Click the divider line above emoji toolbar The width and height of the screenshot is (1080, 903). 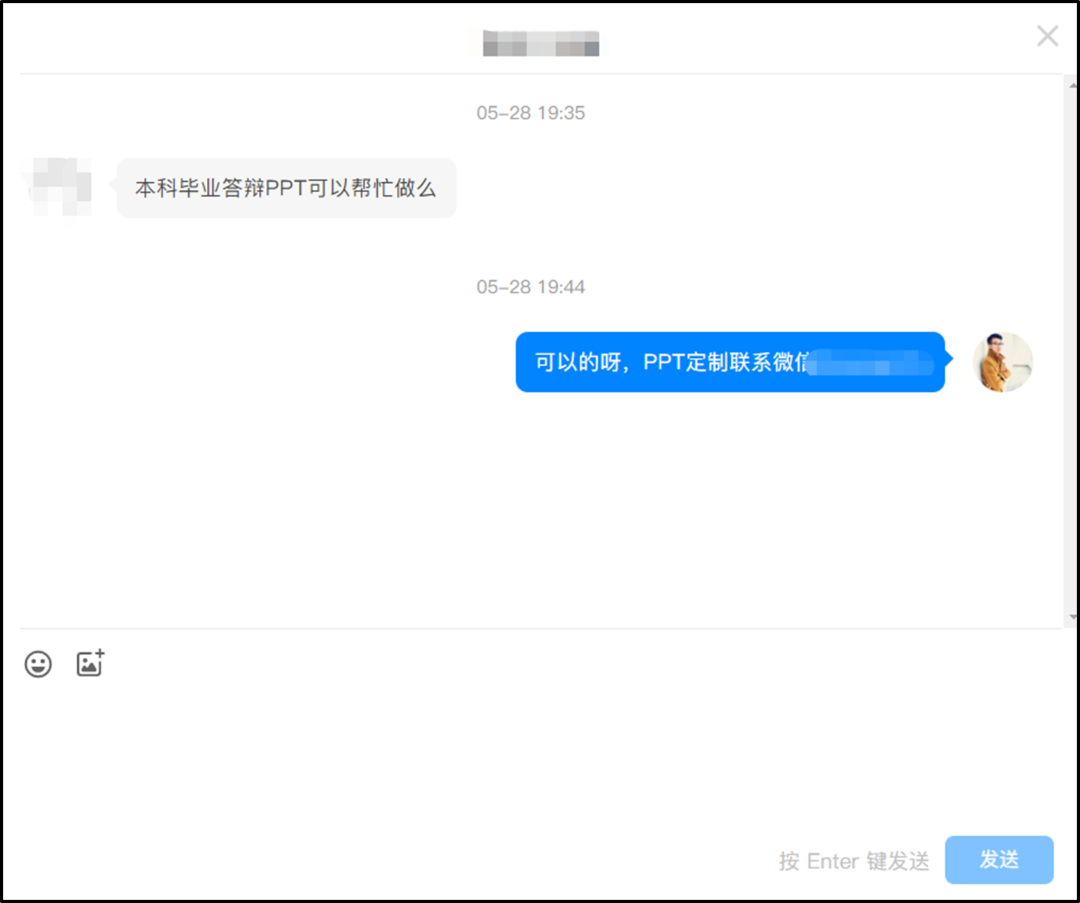541,628
